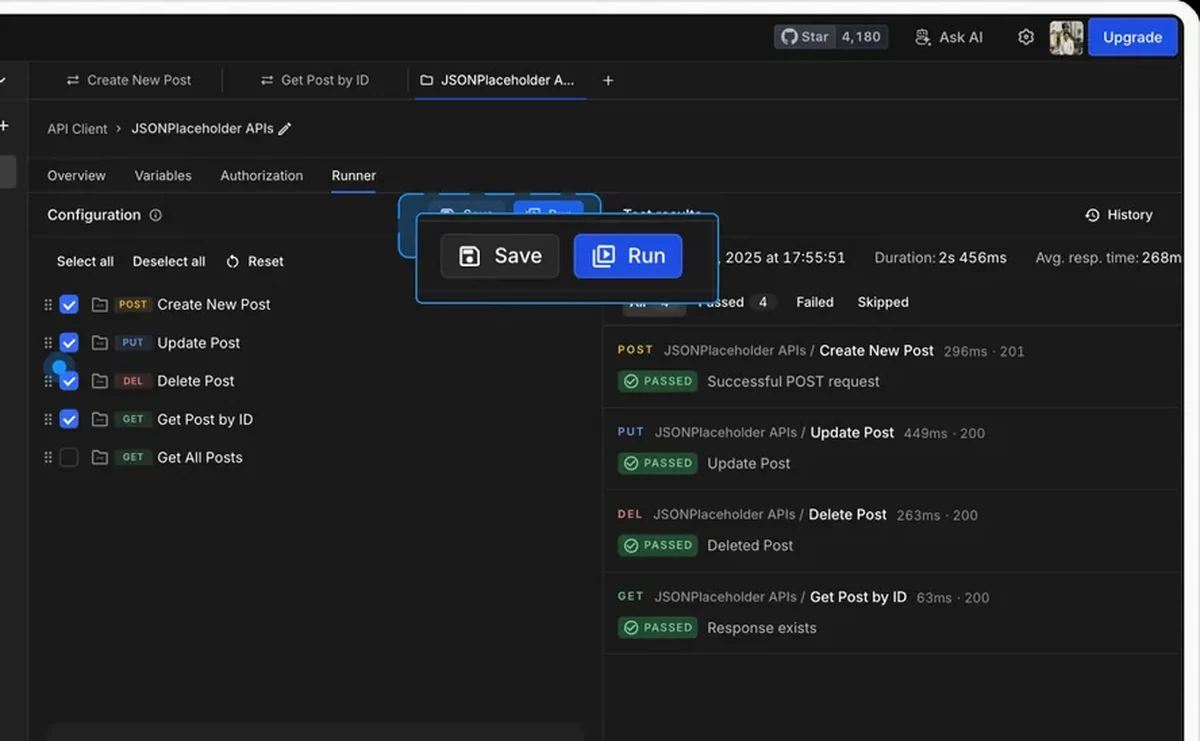This screenshot has width=1200, height=741.
Task: Select Delete Post in configuration list
Action: pos(196,381)
